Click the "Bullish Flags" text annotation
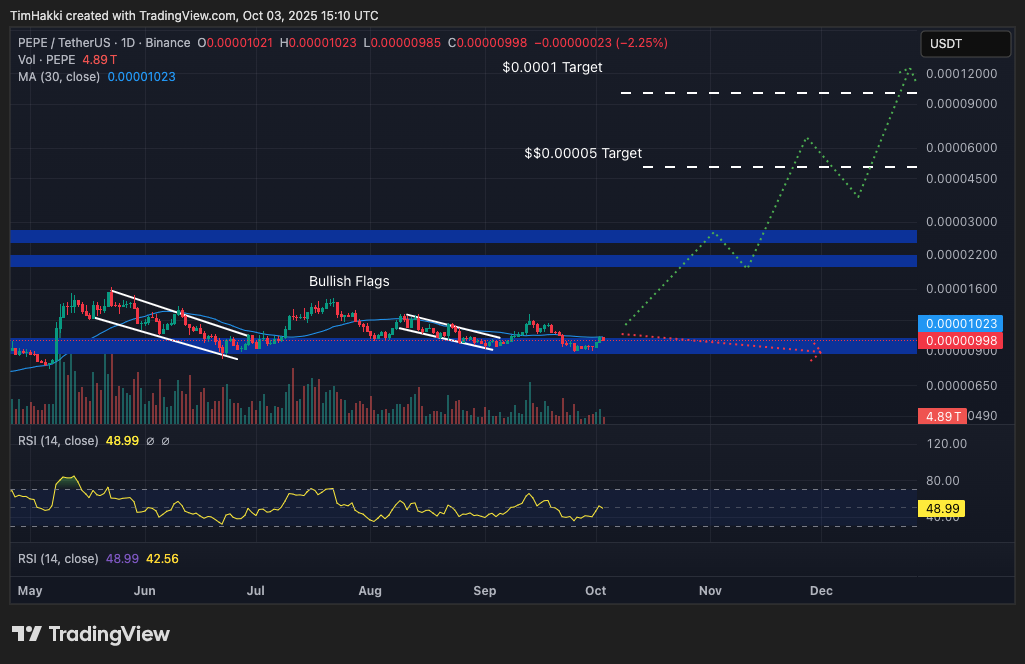 (349, 281)
